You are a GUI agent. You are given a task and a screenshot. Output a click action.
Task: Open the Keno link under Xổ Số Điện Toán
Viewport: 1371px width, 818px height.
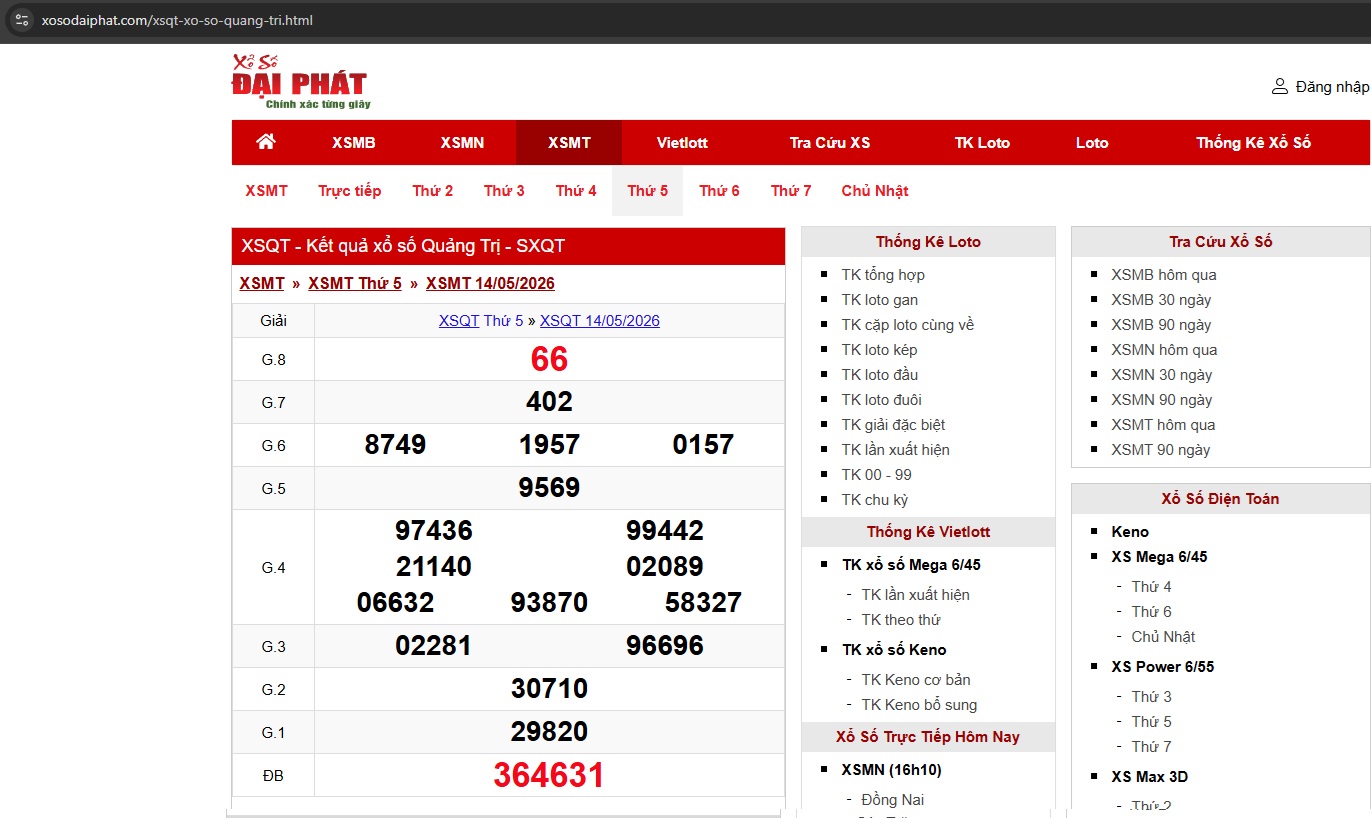coord(1130,532)
